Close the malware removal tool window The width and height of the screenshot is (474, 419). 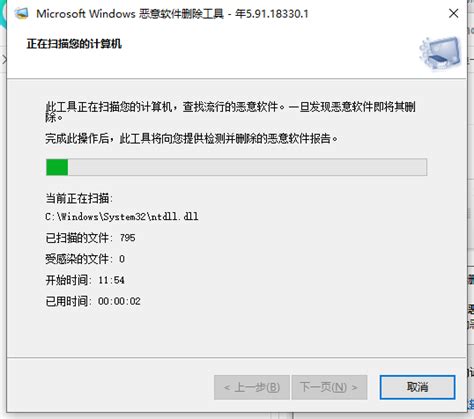coord(453,13)
